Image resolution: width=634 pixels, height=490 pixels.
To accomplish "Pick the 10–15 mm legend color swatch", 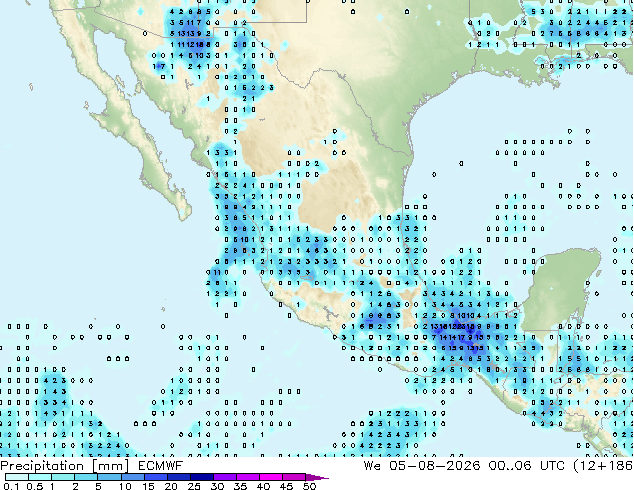I will [x=133, y=477].
